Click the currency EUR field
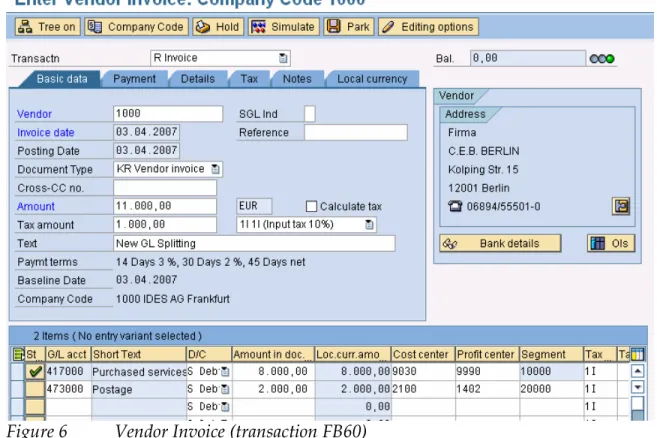Image resolution: width=657 pixels, height=438 pixels. click(254, 206)
